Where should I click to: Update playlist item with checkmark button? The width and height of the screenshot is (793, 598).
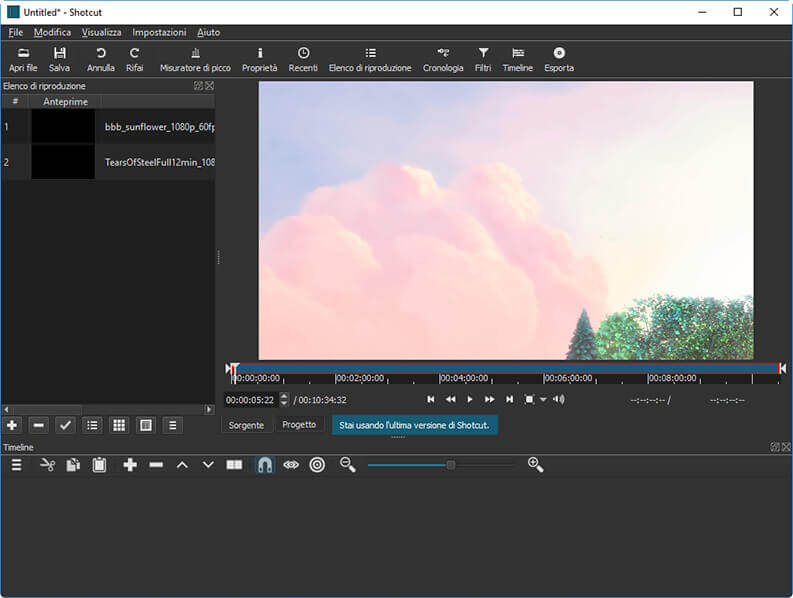[x=65, y=425]
